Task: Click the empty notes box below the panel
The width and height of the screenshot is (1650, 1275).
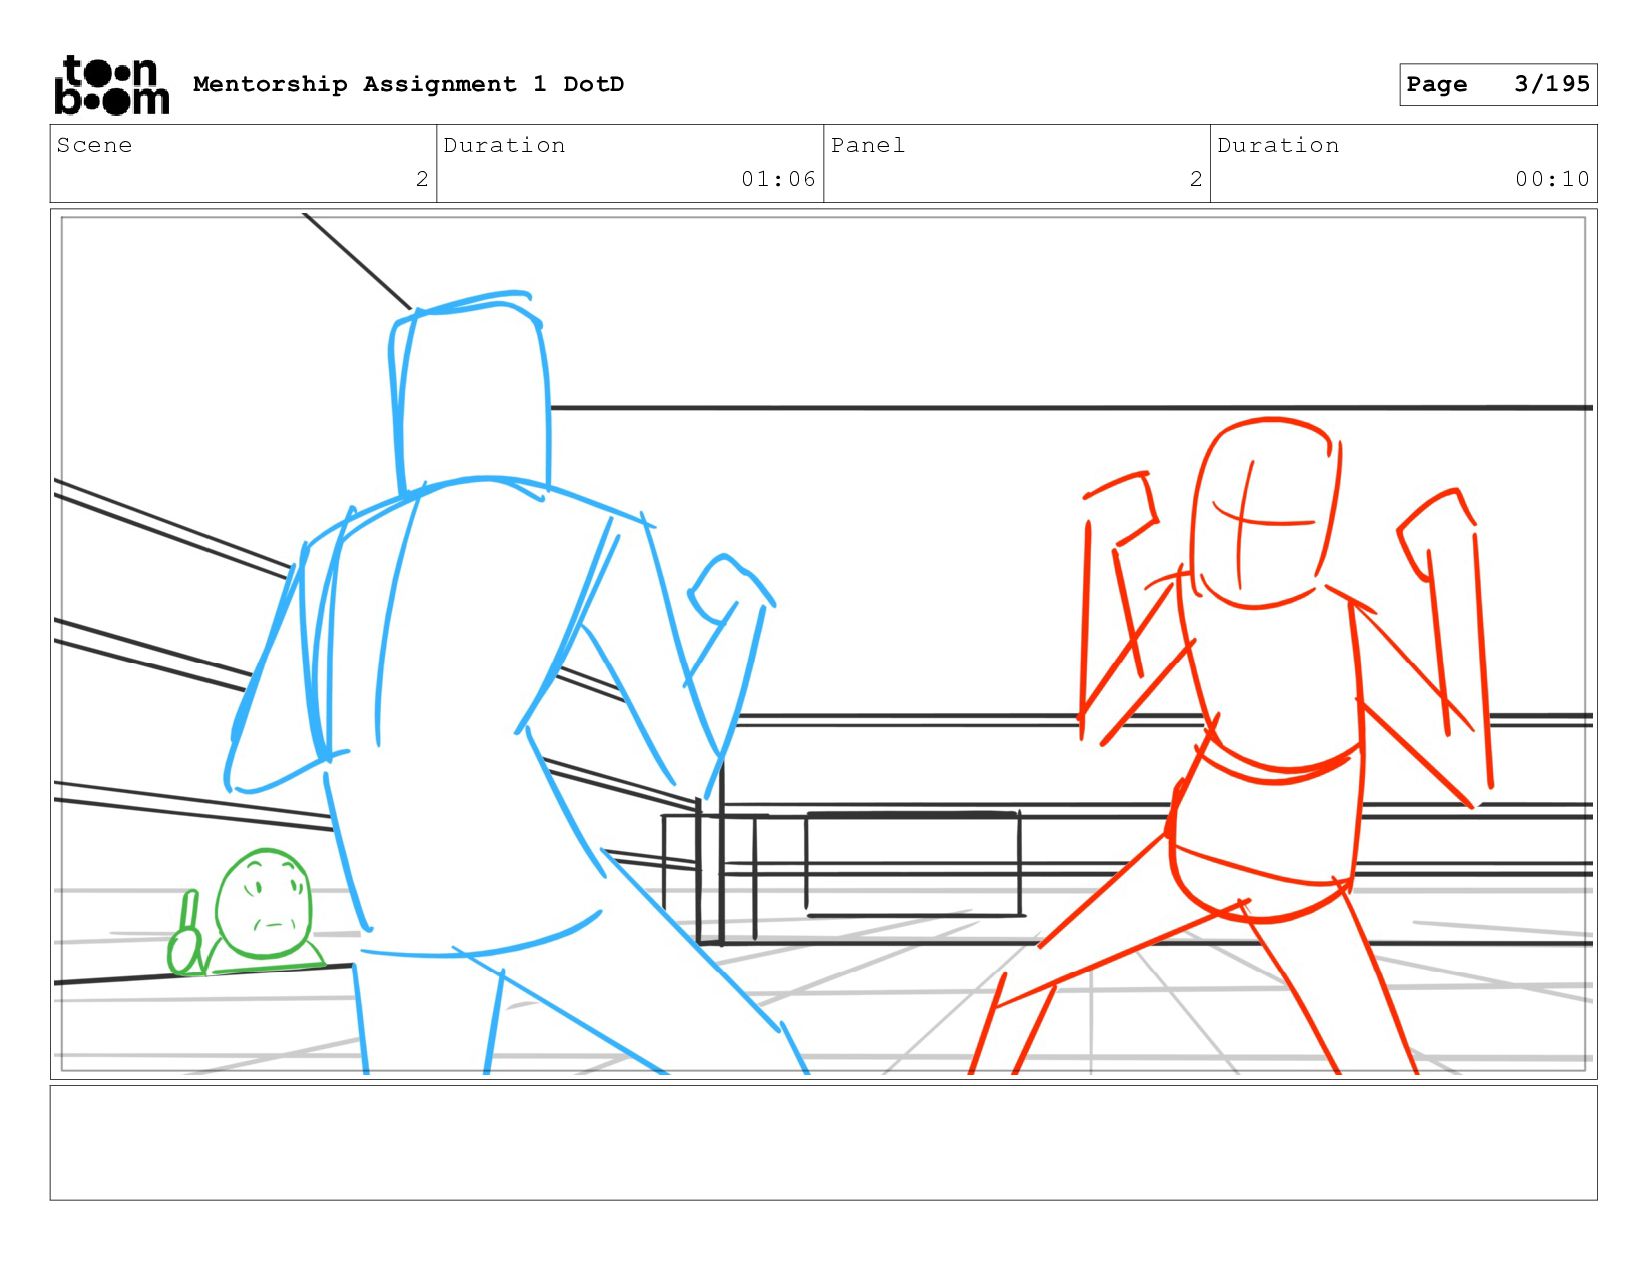Action: pos(823,1142)
